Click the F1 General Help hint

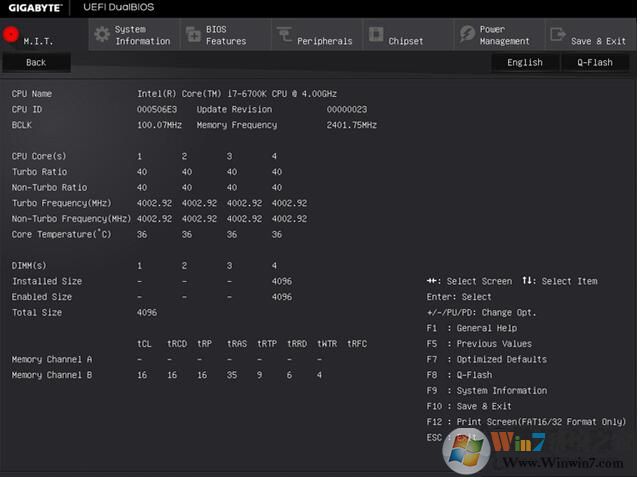[472, 328]
